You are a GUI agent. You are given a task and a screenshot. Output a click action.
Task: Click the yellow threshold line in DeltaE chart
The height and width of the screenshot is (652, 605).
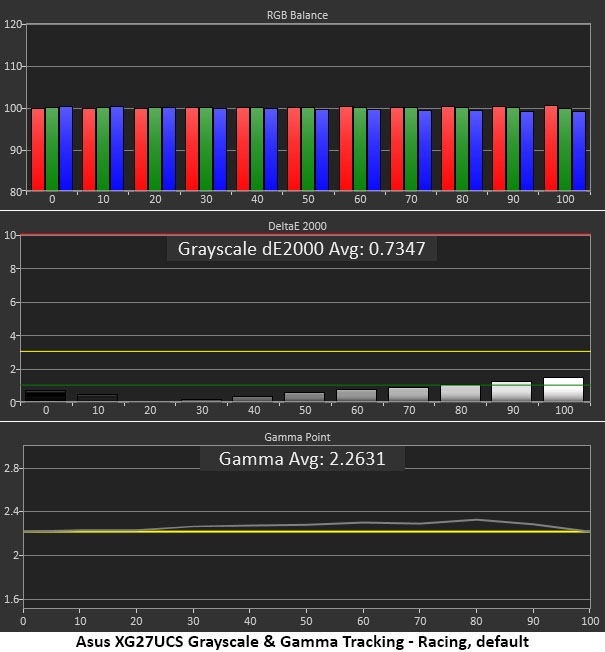coord(306,352)
